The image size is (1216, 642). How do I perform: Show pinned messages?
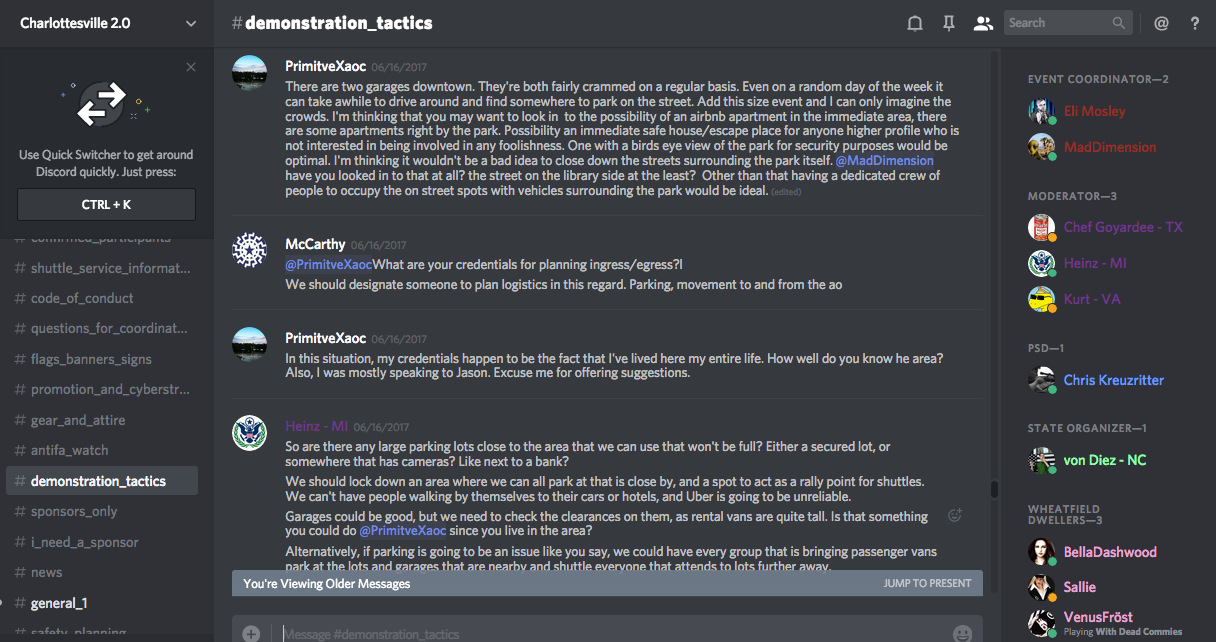coord(949,23)
